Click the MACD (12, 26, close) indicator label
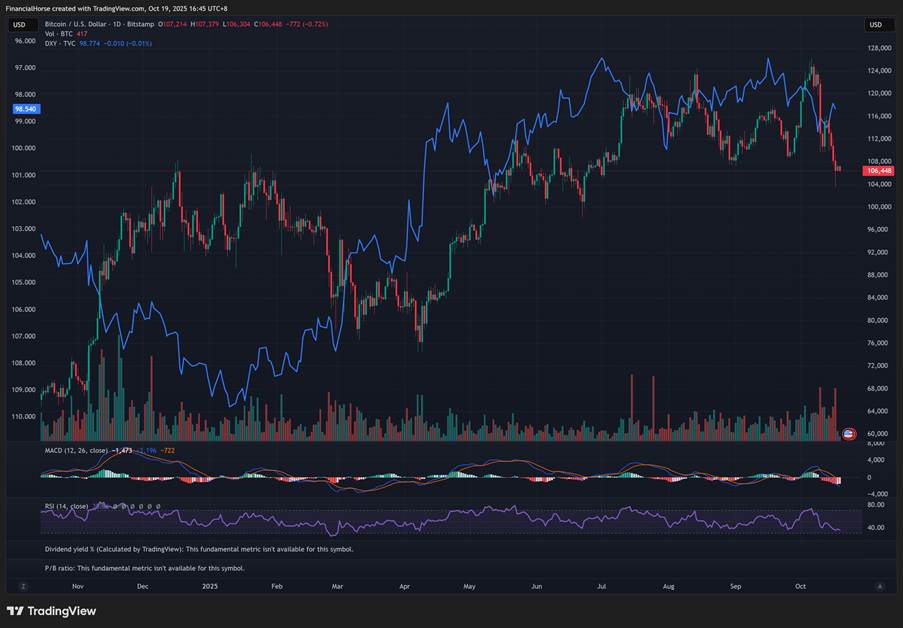The width and height of the screenshot is (903, 628). pos(77,451)
